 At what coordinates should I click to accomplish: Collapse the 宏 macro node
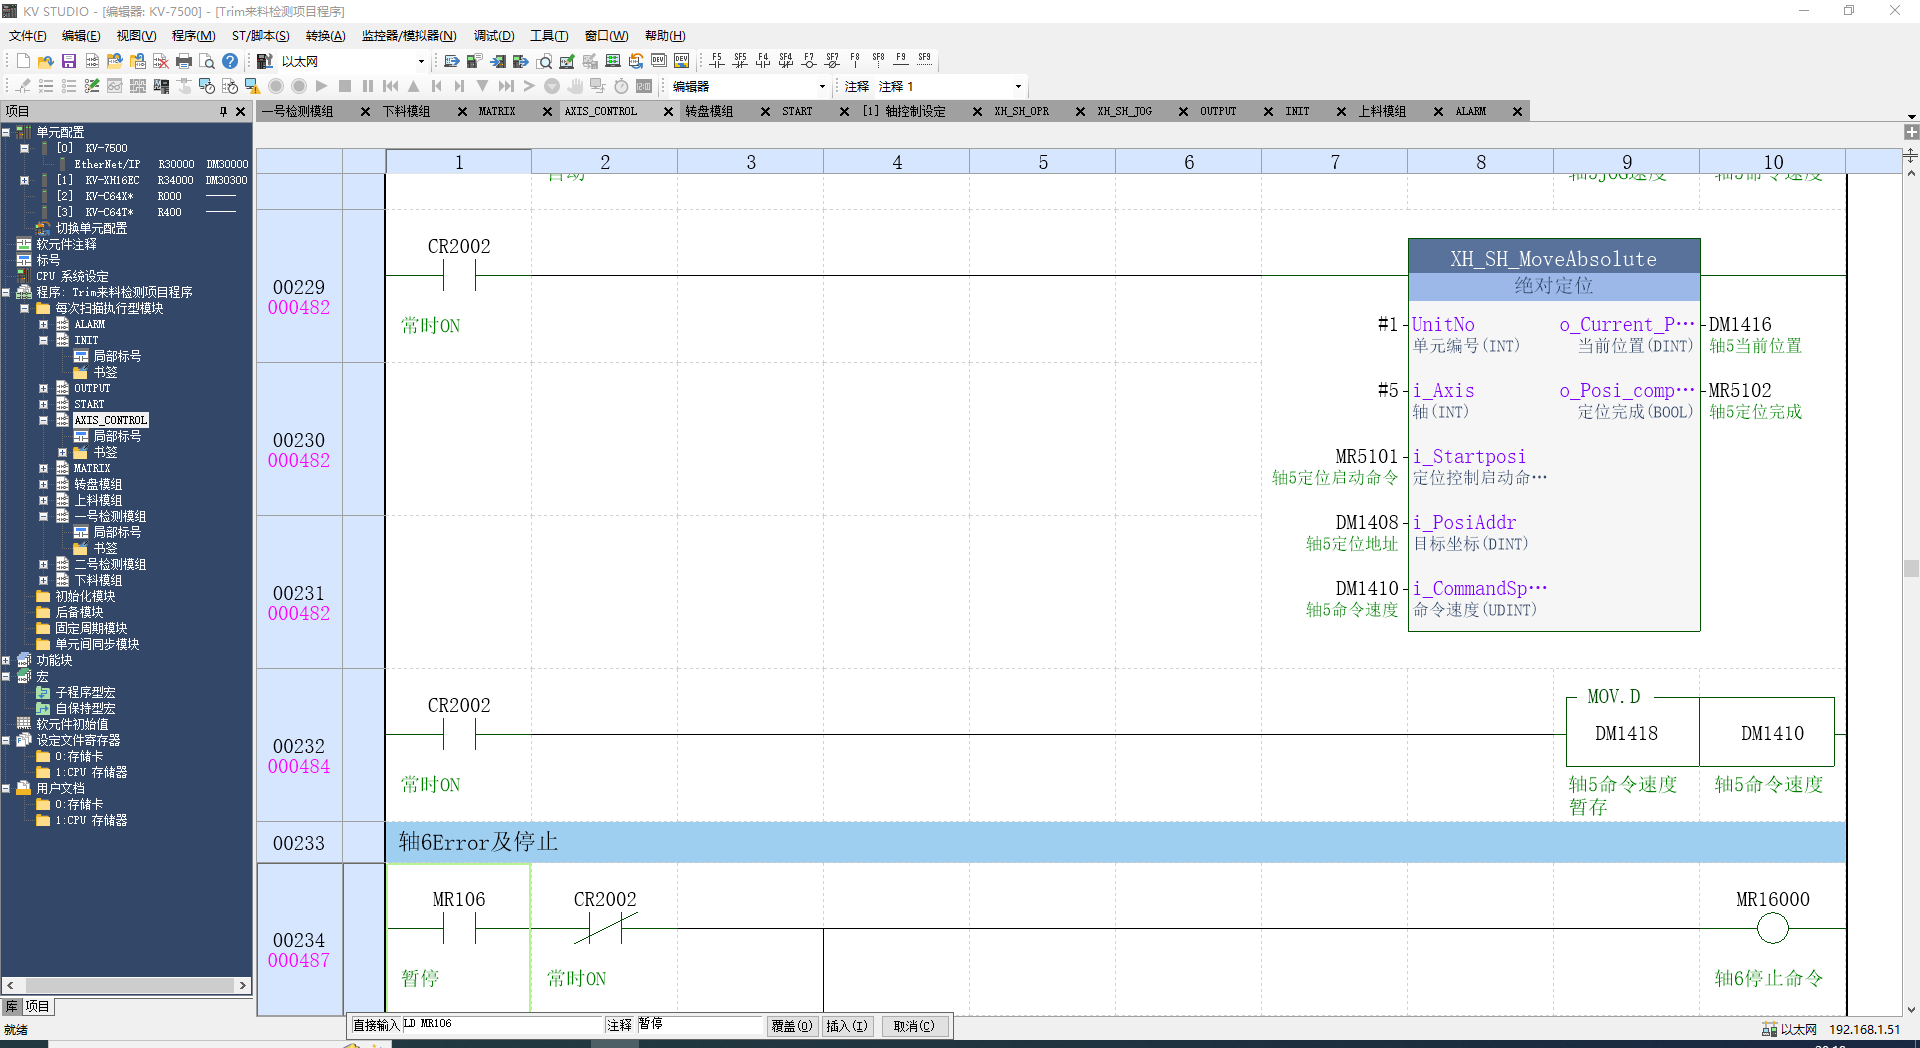tap(6, 676)
